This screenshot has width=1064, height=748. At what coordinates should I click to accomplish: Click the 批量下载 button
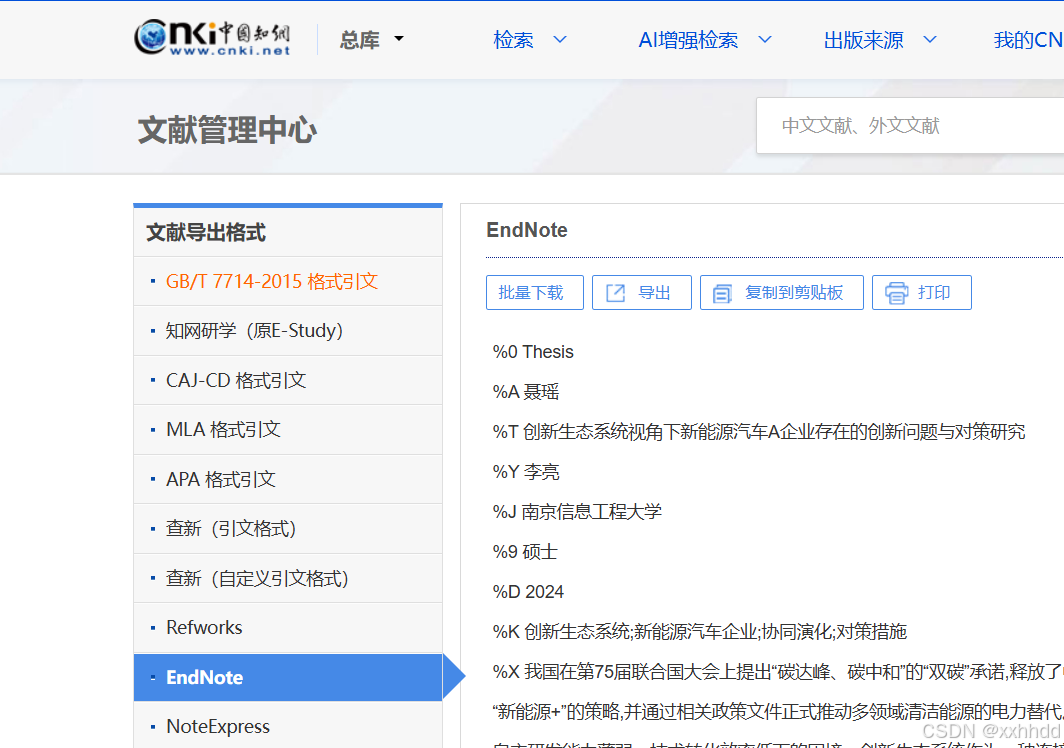pos(535,293)
